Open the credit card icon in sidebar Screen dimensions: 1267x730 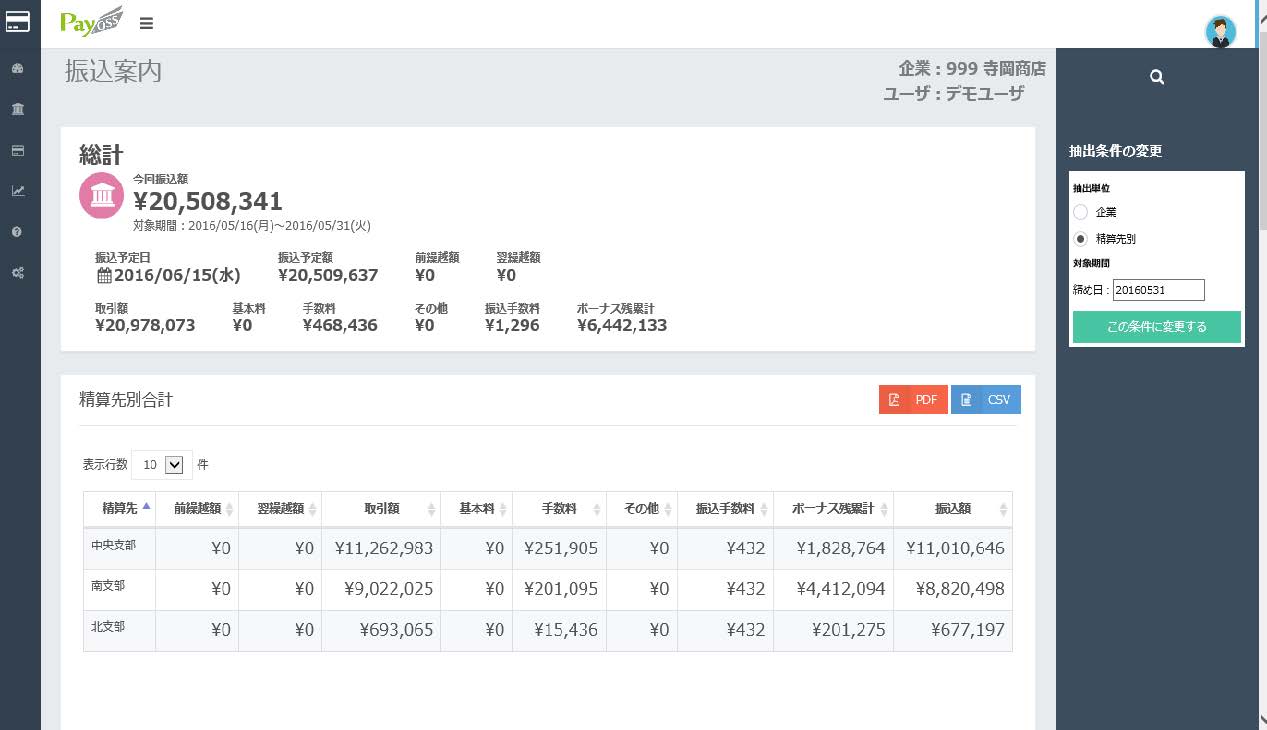(18, 150)
